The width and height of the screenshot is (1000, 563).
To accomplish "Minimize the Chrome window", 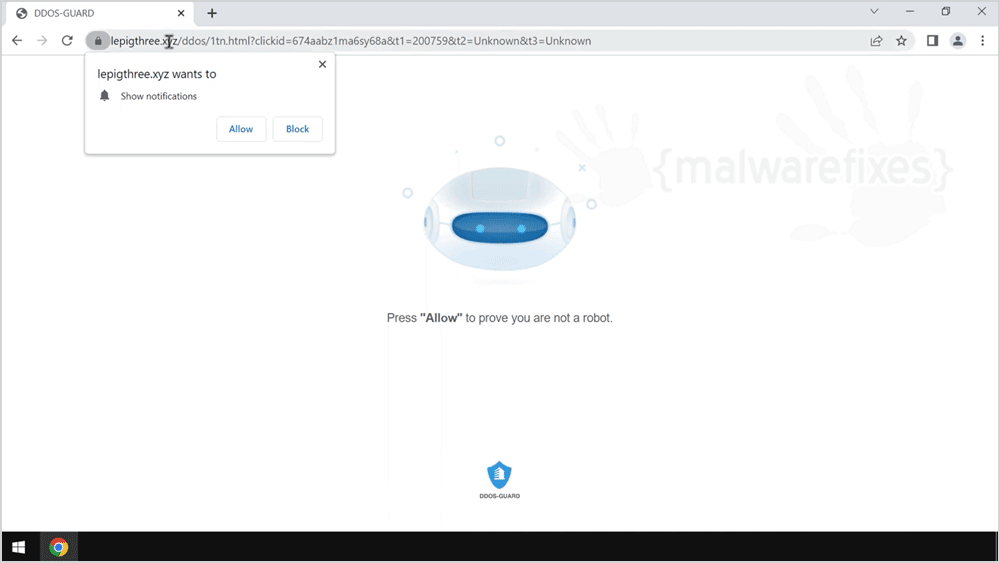I will click(x=910, y=11).
